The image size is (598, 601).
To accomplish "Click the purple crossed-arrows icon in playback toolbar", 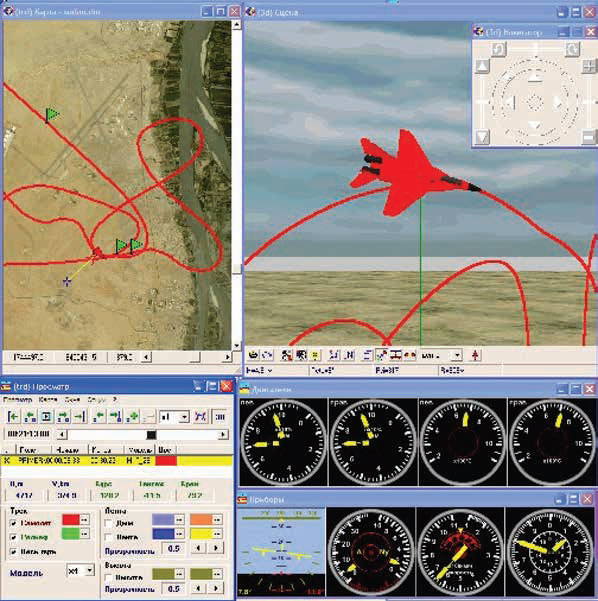I will point(200,416).
